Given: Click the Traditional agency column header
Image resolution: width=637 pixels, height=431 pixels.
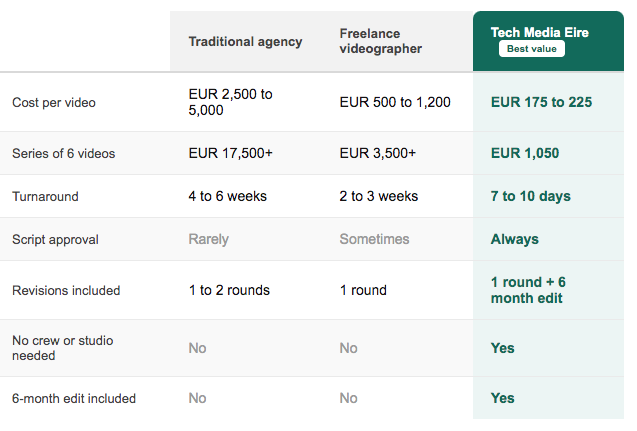Looking at the screenshot, I should tap(245, 41).
